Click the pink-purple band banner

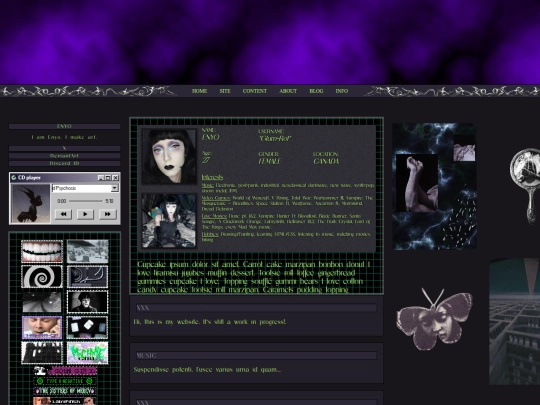(65, 371)
